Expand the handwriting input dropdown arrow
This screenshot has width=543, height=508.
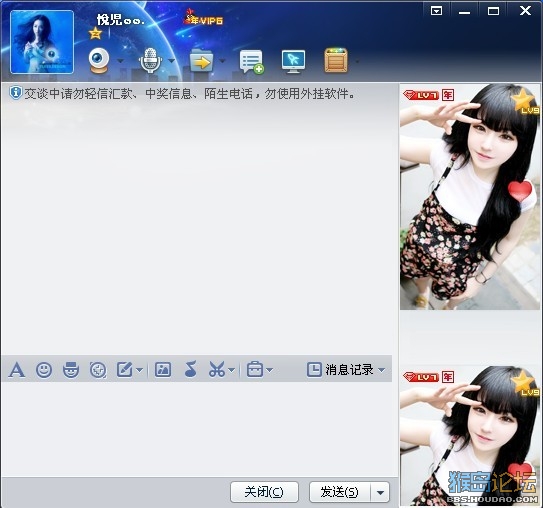[140, 370]
